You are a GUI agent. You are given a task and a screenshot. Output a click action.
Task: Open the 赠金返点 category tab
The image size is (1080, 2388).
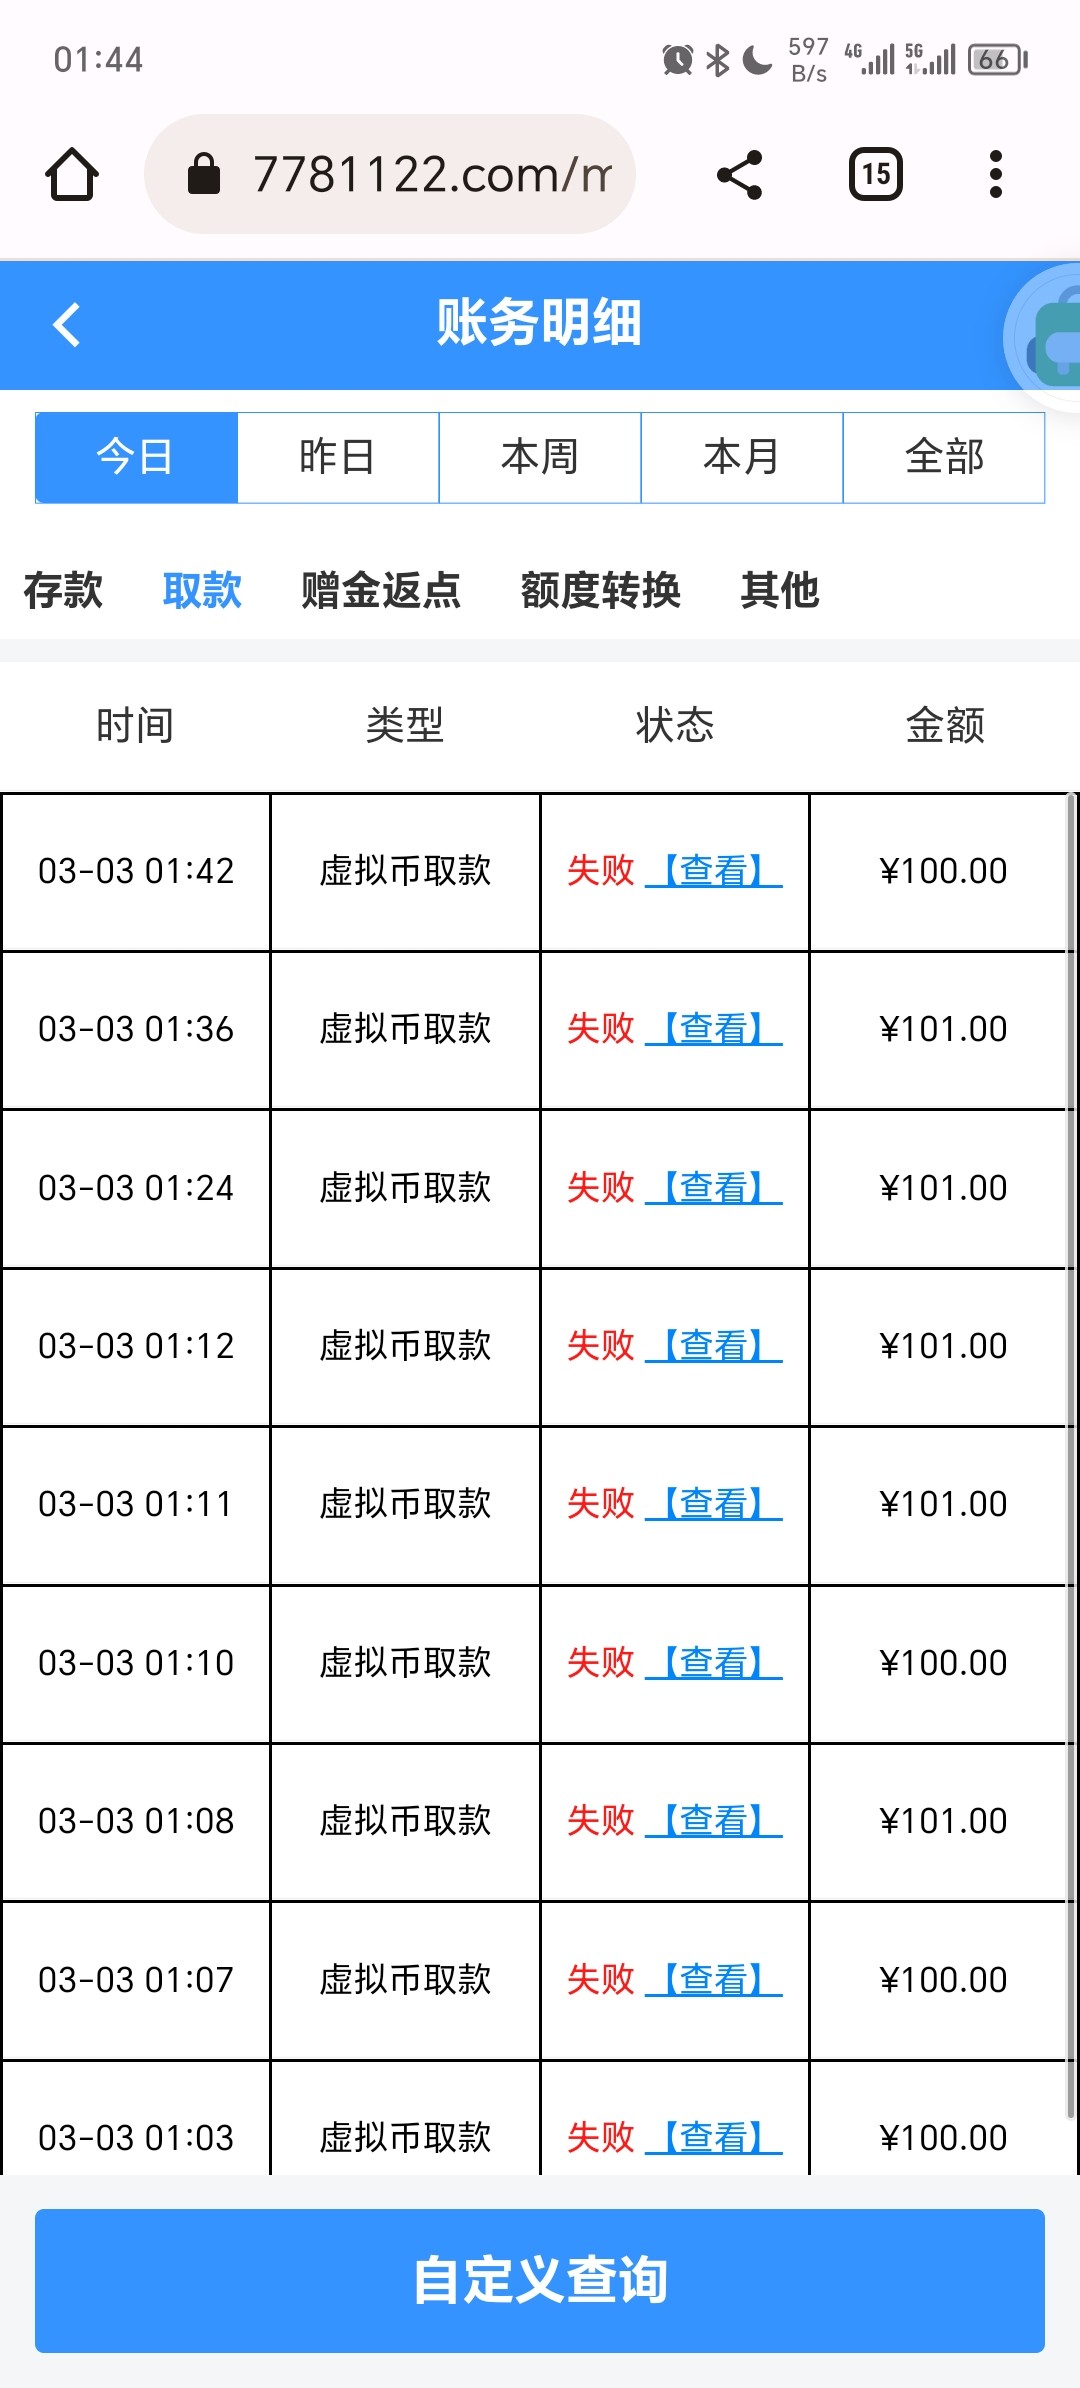381,590
